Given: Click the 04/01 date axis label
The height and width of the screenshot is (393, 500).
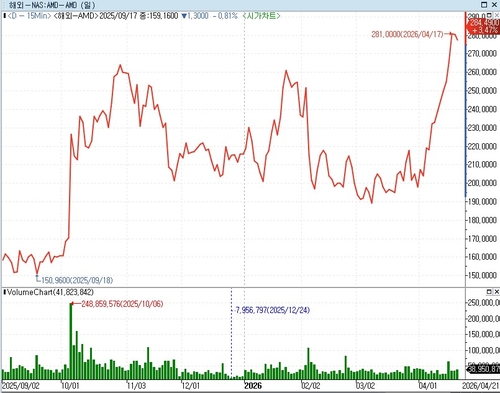Looking at the screenshot, I should pyautogui.click(x=428, y=386).
